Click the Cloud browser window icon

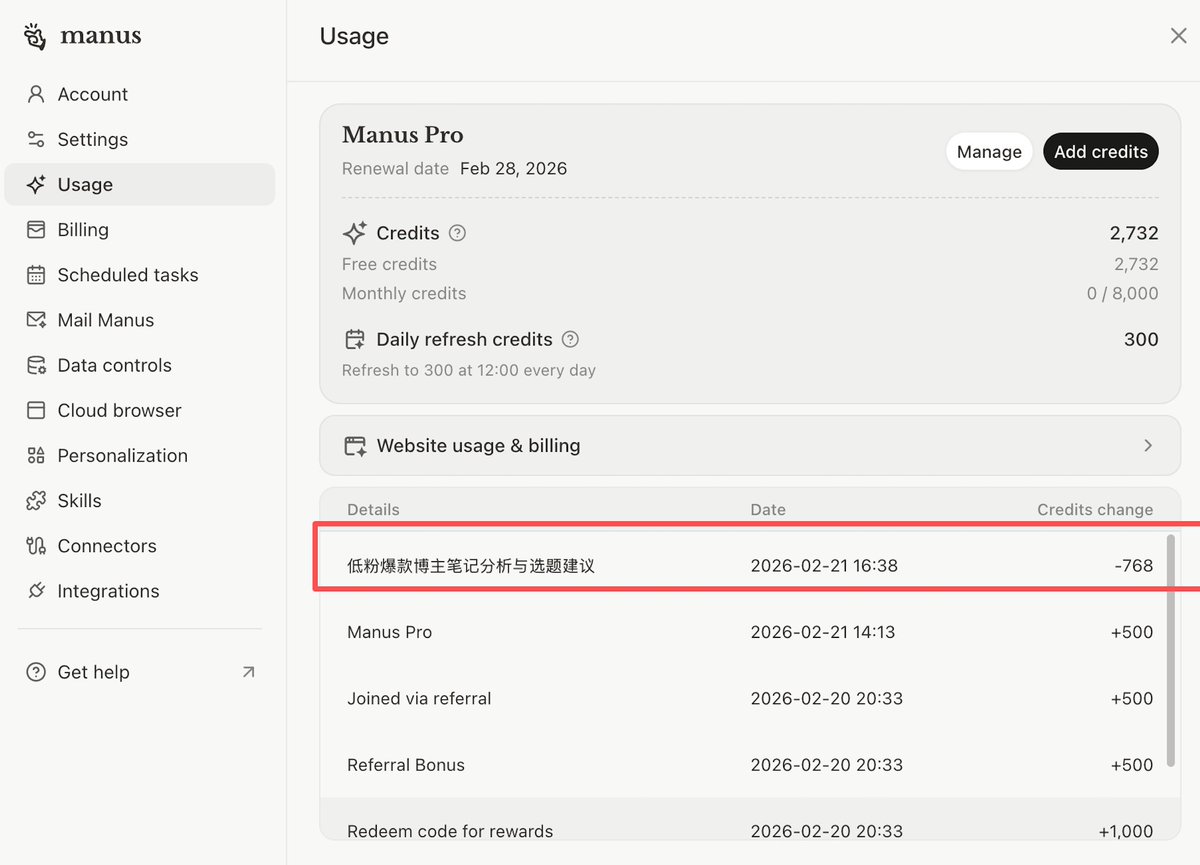pos(36,410)
